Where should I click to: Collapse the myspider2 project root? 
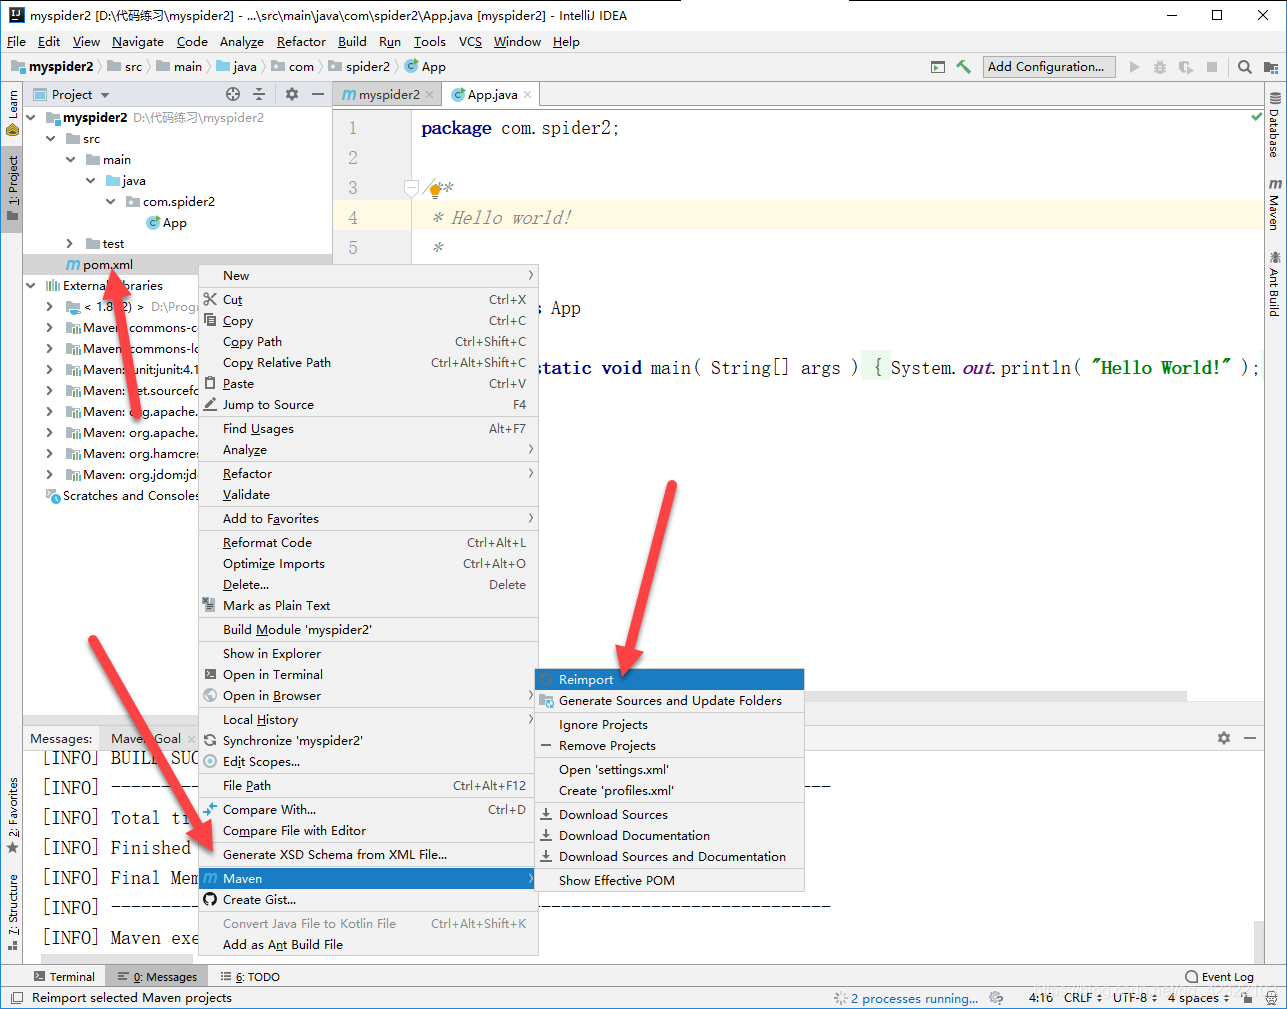(31, 117)
